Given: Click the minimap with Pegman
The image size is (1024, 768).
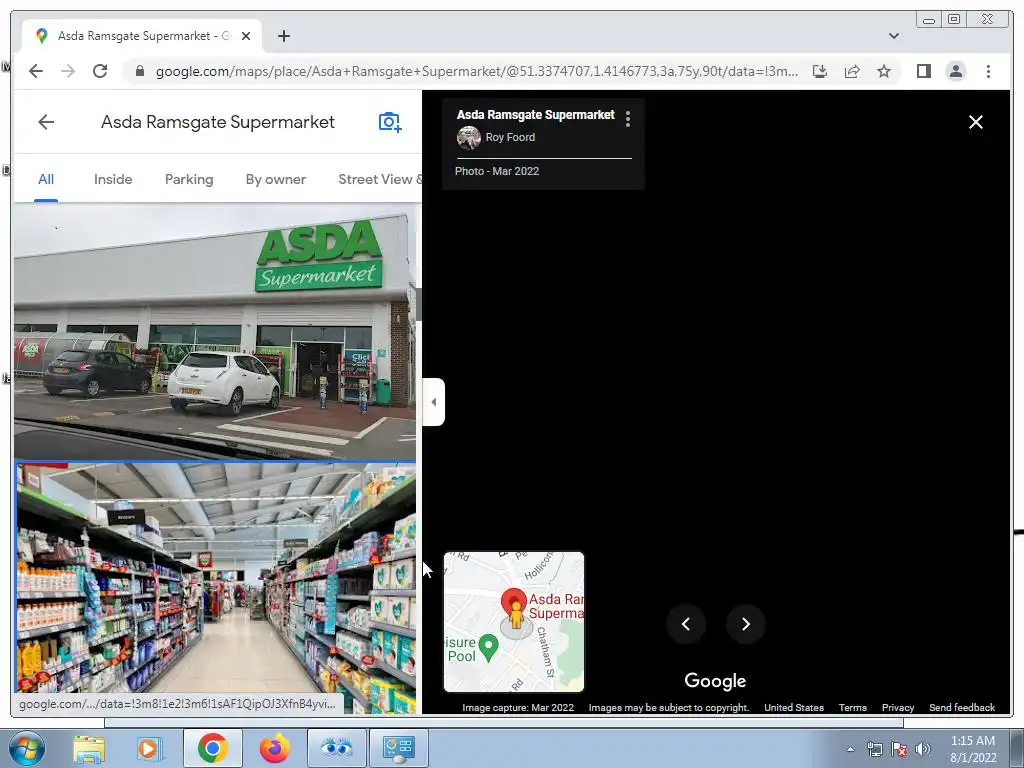Looking at the screenshot, I should pos(514,622).
